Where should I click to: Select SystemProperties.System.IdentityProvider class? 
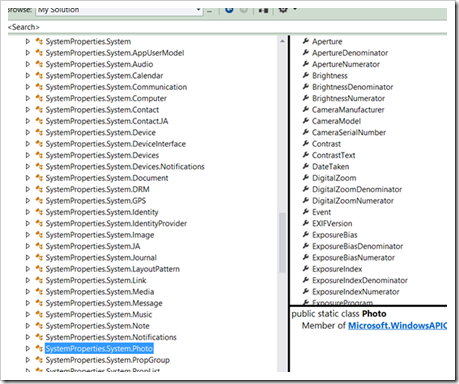pos(116,223)
